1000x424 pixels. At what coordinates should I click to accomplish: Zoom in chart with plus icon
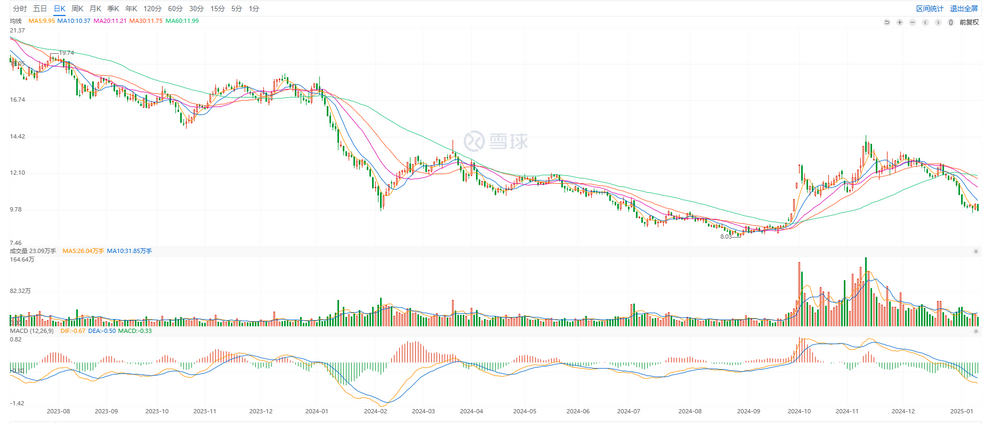tap(899, 22)
